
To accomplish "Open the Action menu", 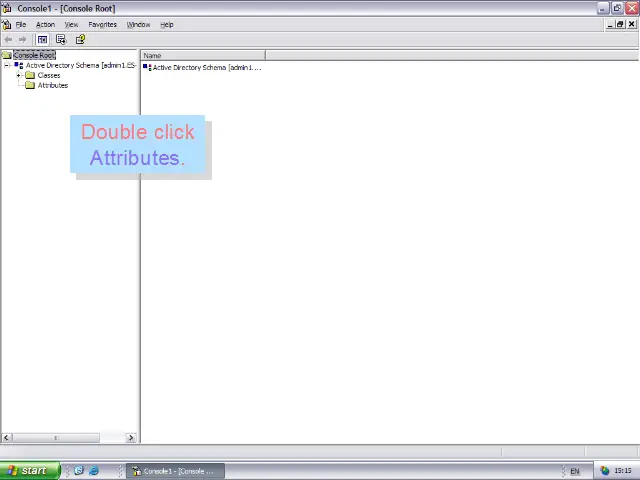I will 45,24.
